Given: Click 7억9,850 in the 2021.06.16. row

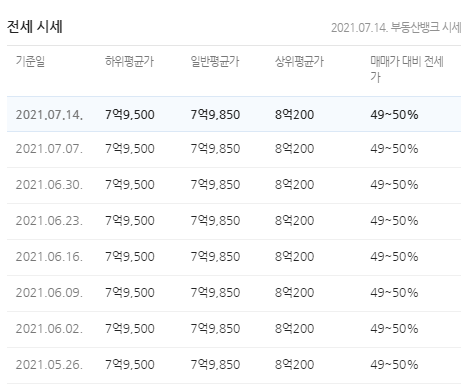Looking at the screenshot, I should (x=215, y=257).
